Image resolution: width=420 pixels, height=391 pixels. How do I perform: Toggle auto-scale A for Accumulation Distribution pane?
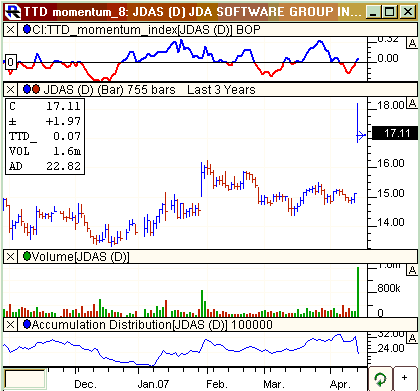[x=412, y=338]
